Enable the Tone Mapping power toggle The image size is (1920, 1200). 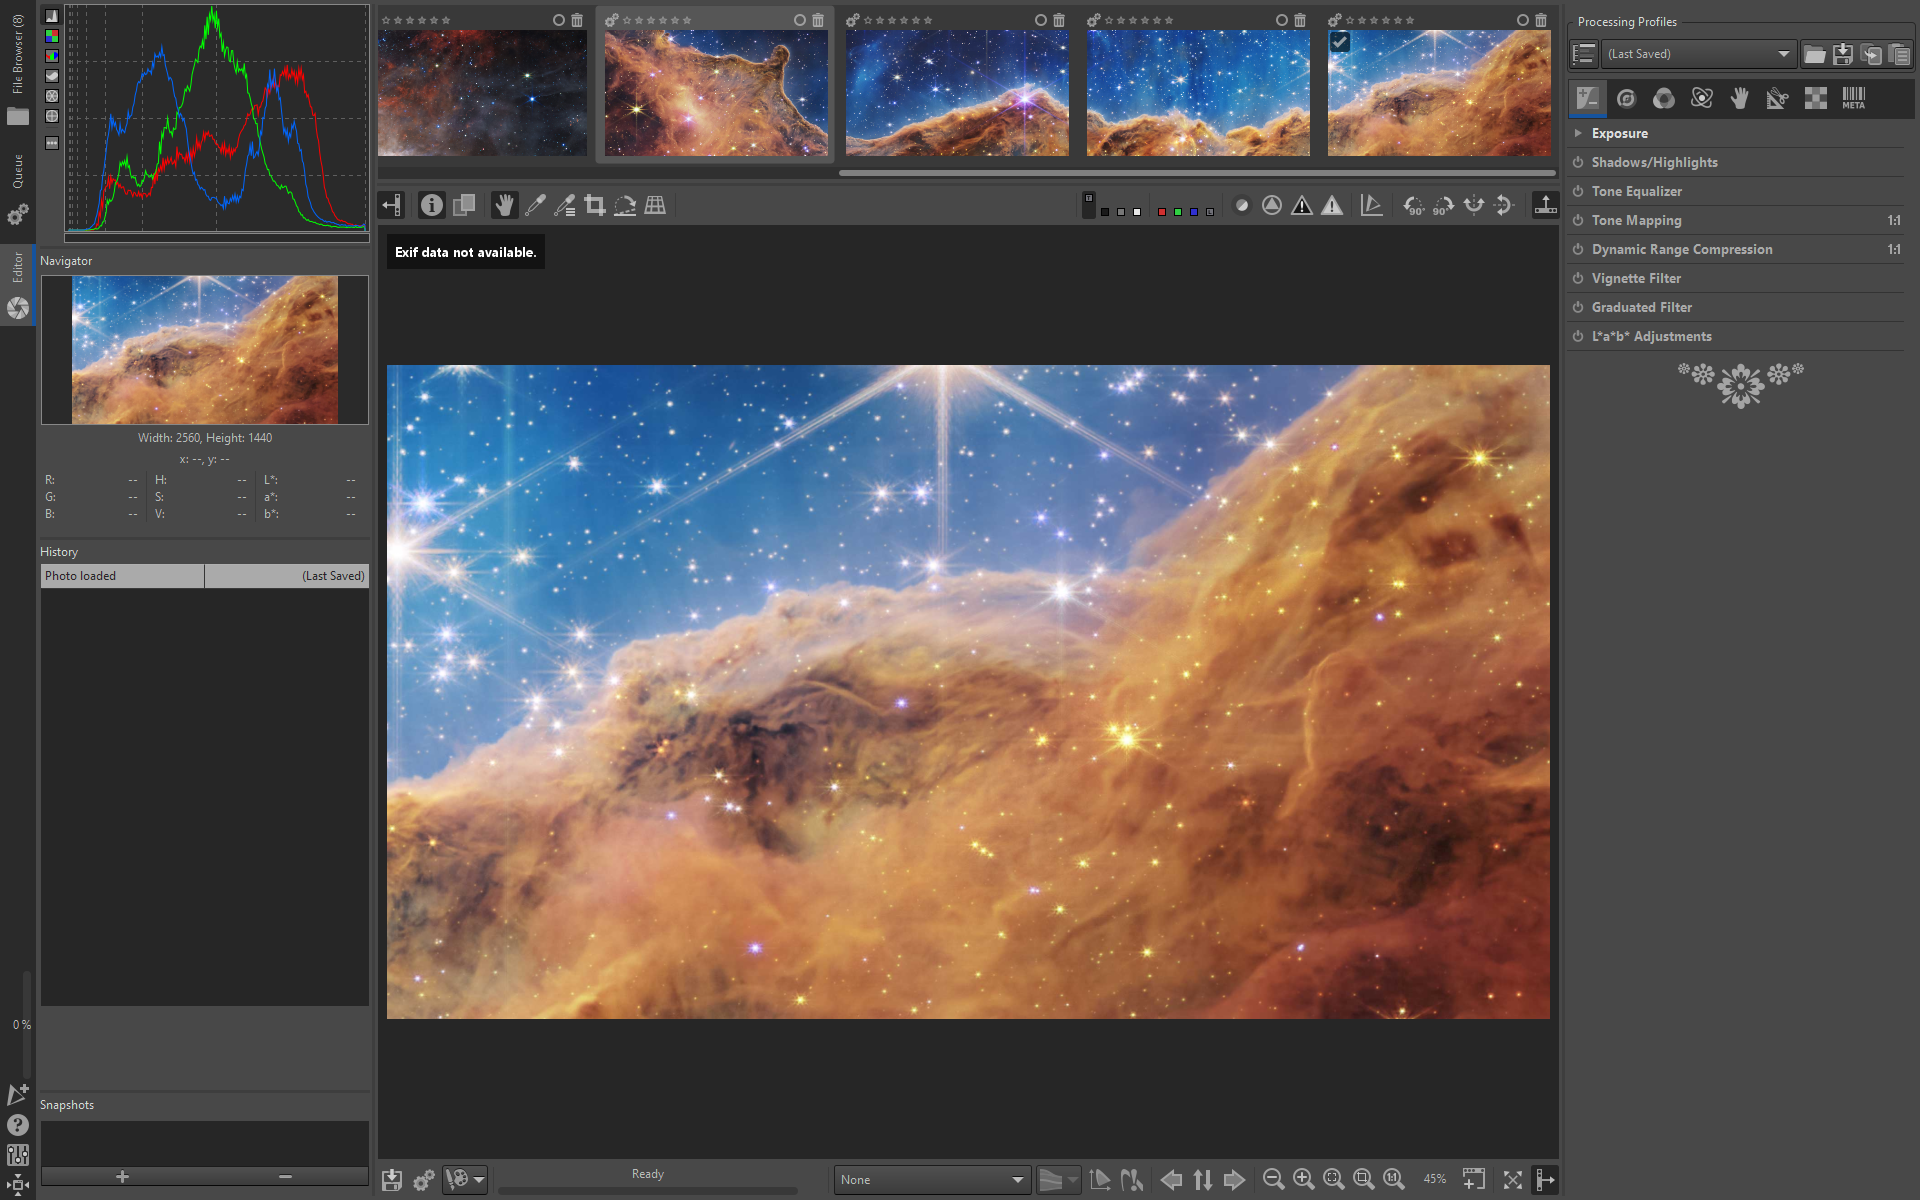pos(1578,221)
